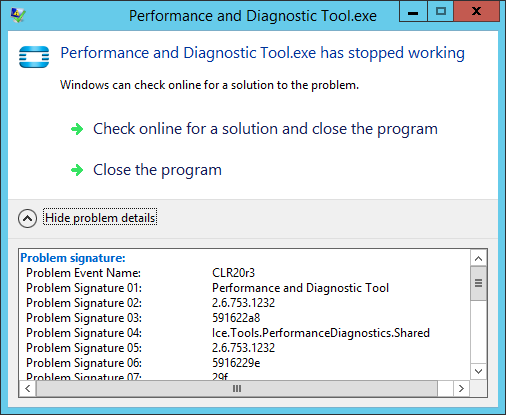Click green arrow beside Close the program
This screenshot has height=415, width=506.
tap(77, 170)
